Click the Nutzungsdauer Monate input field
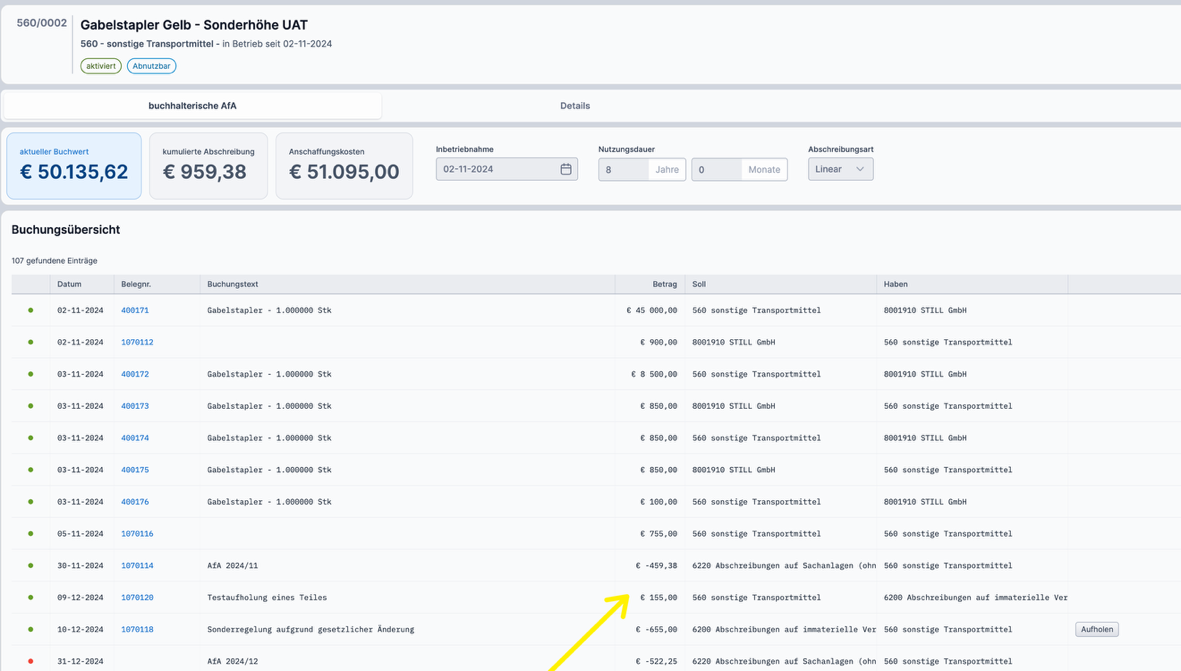1181x671 pixels. coord(716,170)
